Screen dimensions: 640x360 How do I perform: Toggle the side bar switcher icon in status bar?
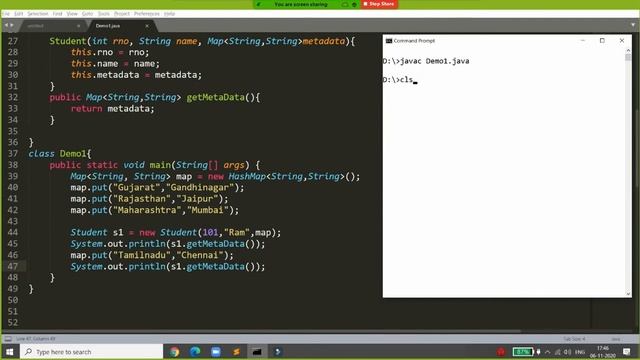[x=8, y=339]
